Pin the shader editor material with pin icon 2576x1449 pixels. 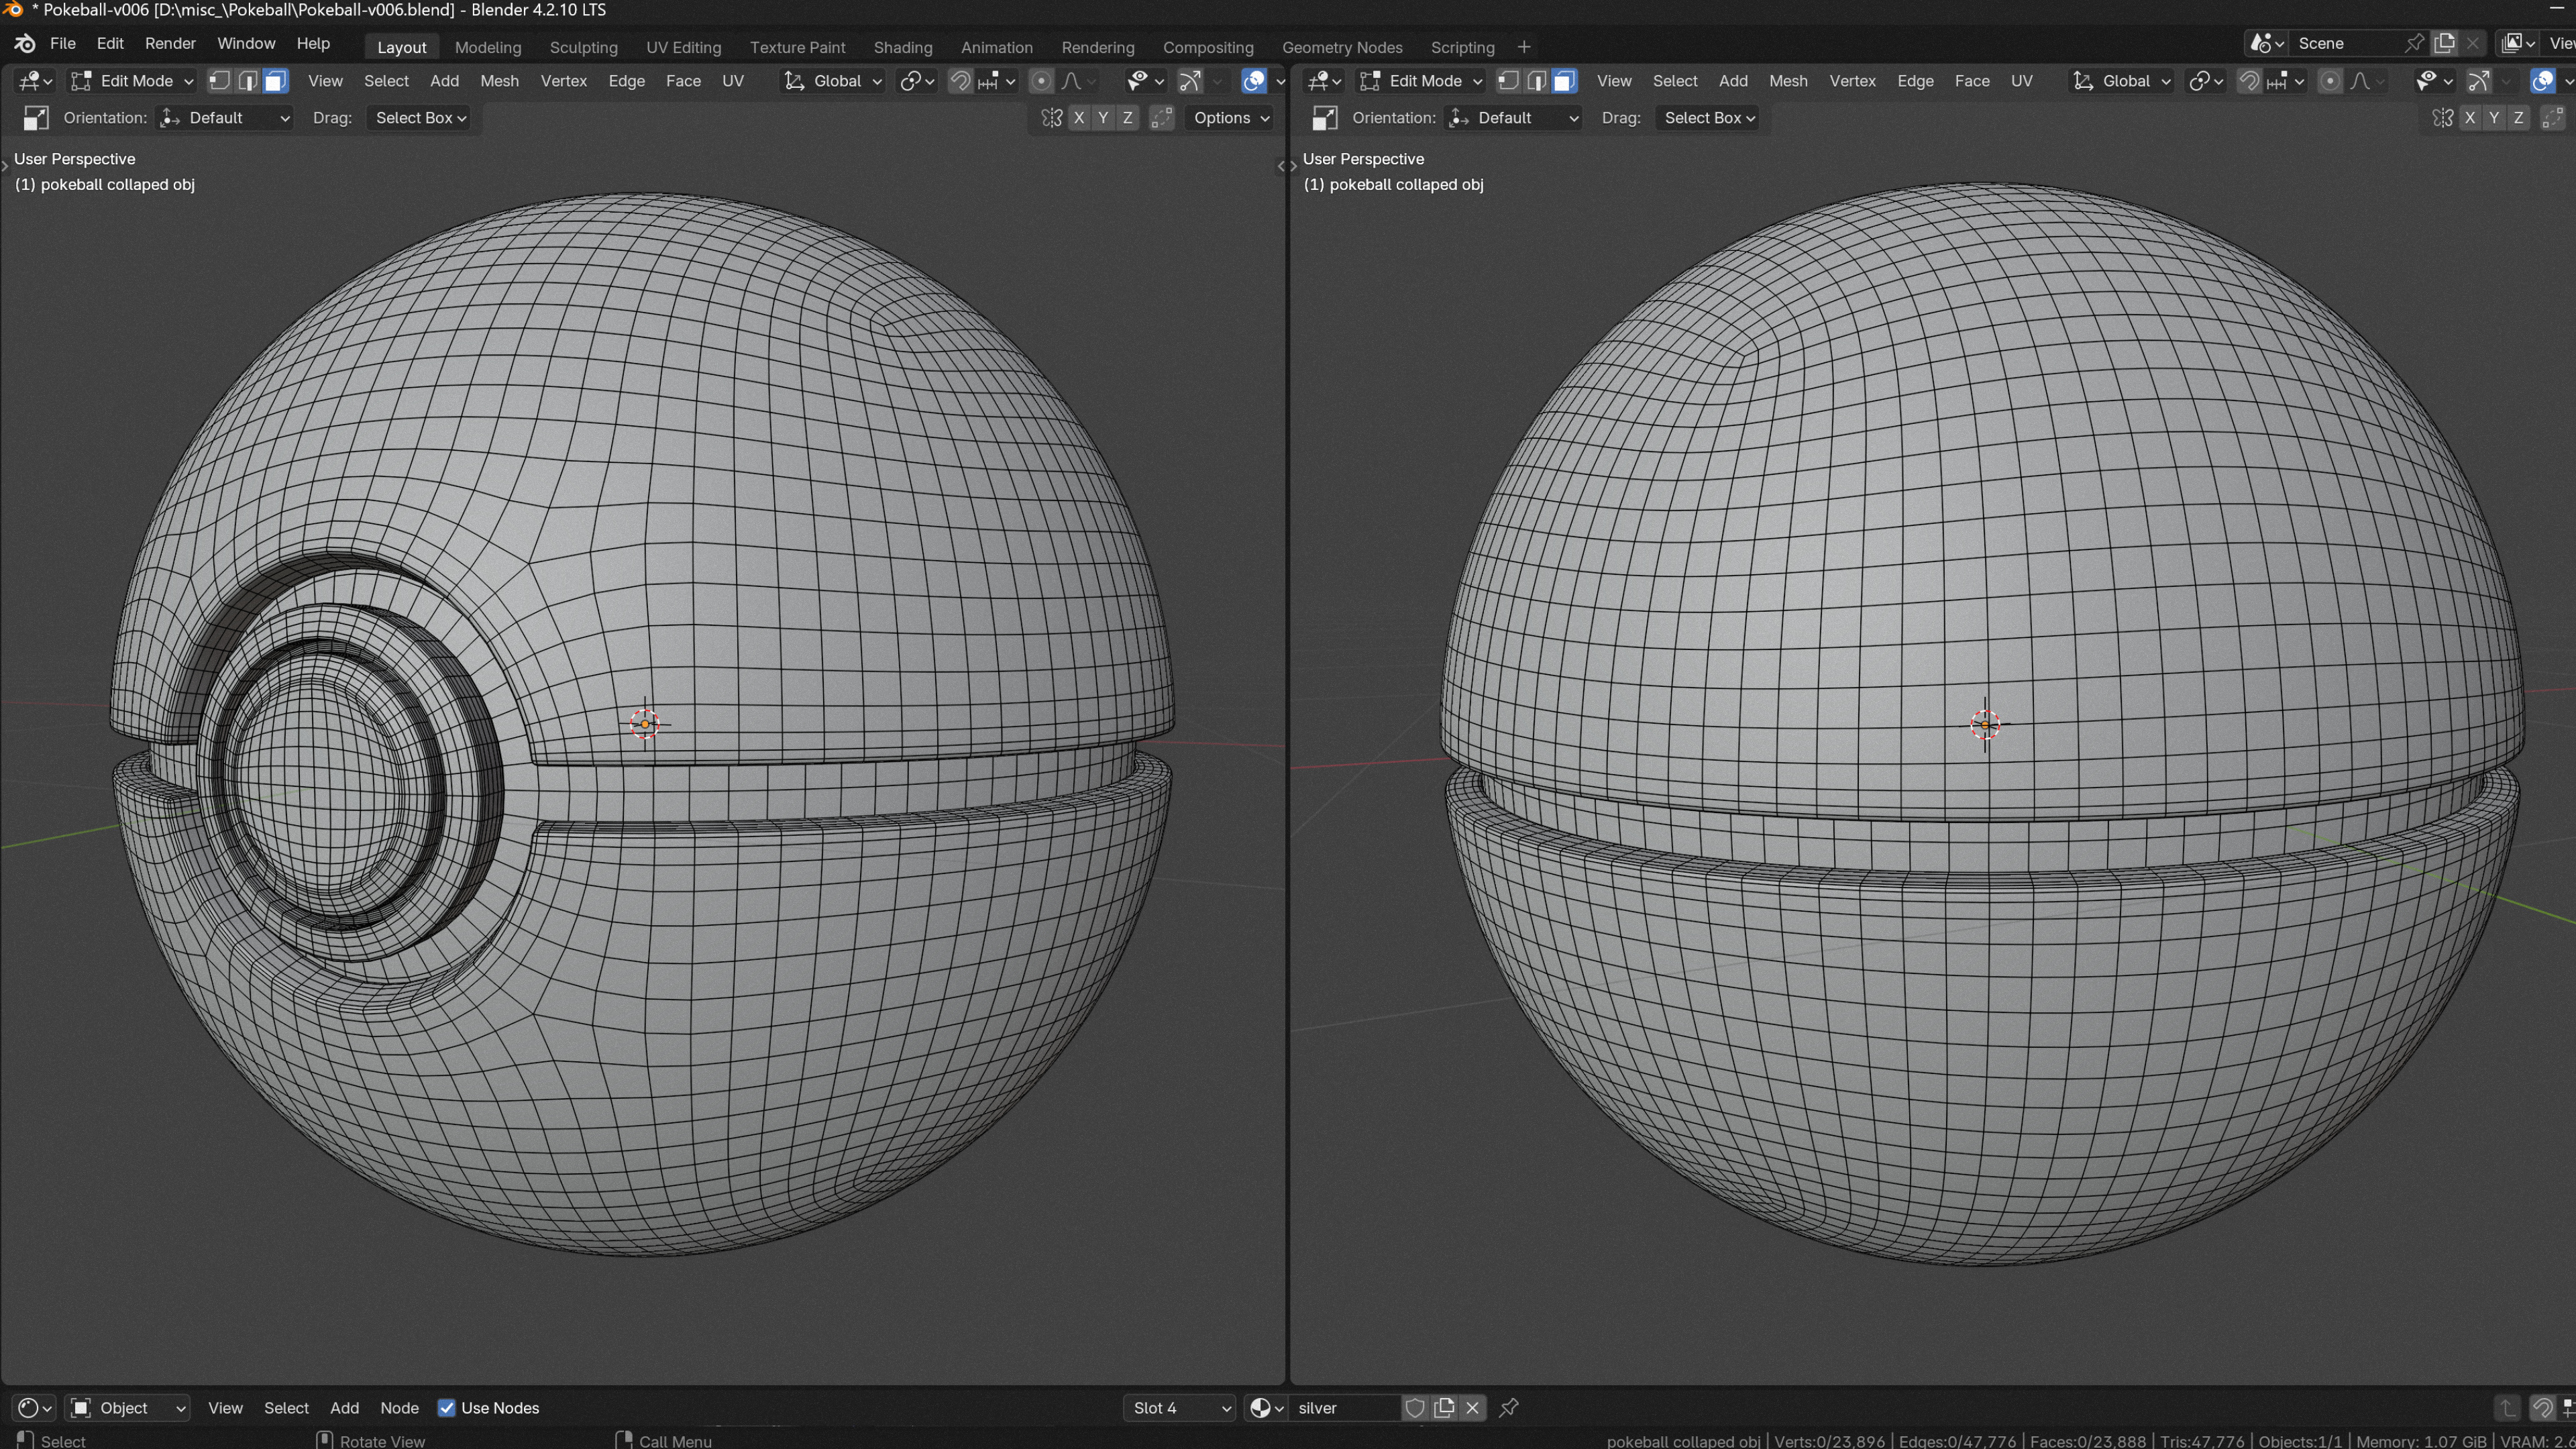pyautogui.click(x=1509, y=1408)
